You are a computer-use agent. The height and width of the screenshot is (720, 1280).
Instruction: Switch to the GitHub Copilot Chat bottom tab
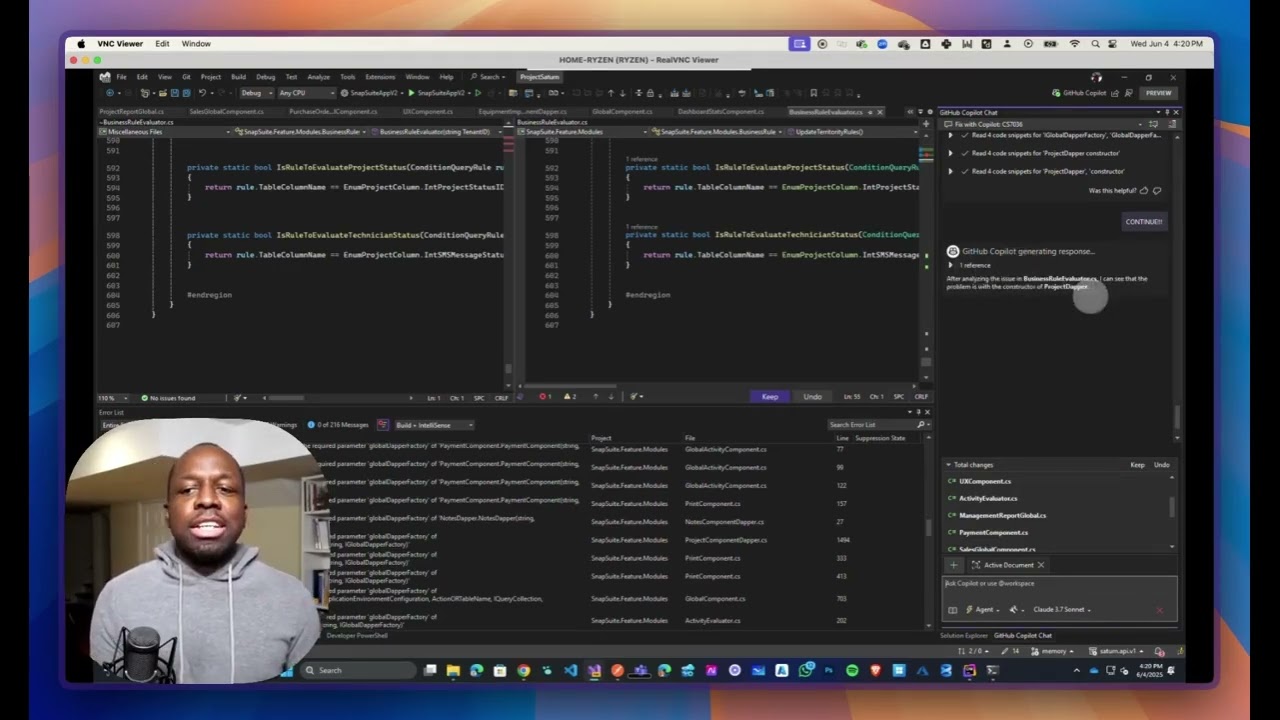1022,635
